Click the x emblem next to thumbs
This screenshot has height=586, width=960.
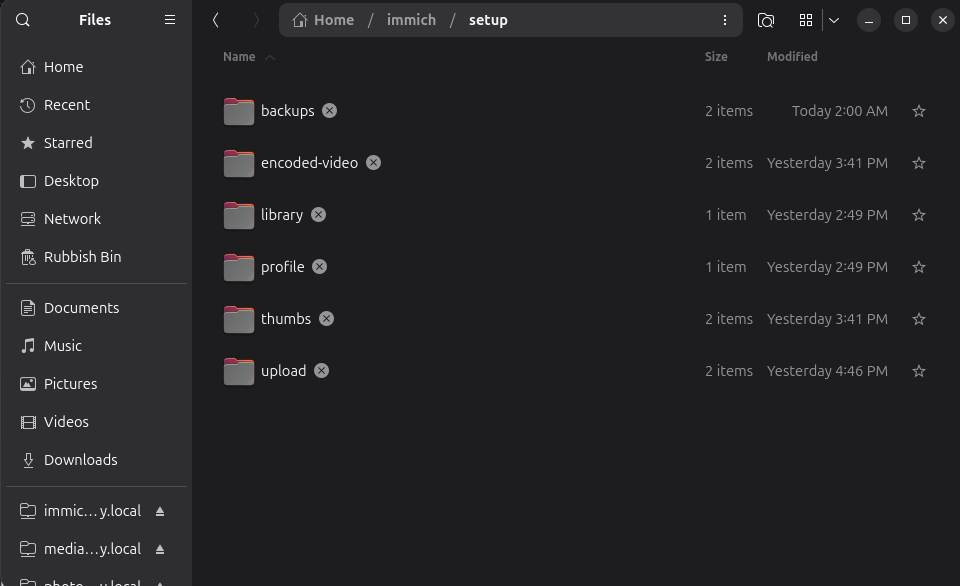[326, 319]
